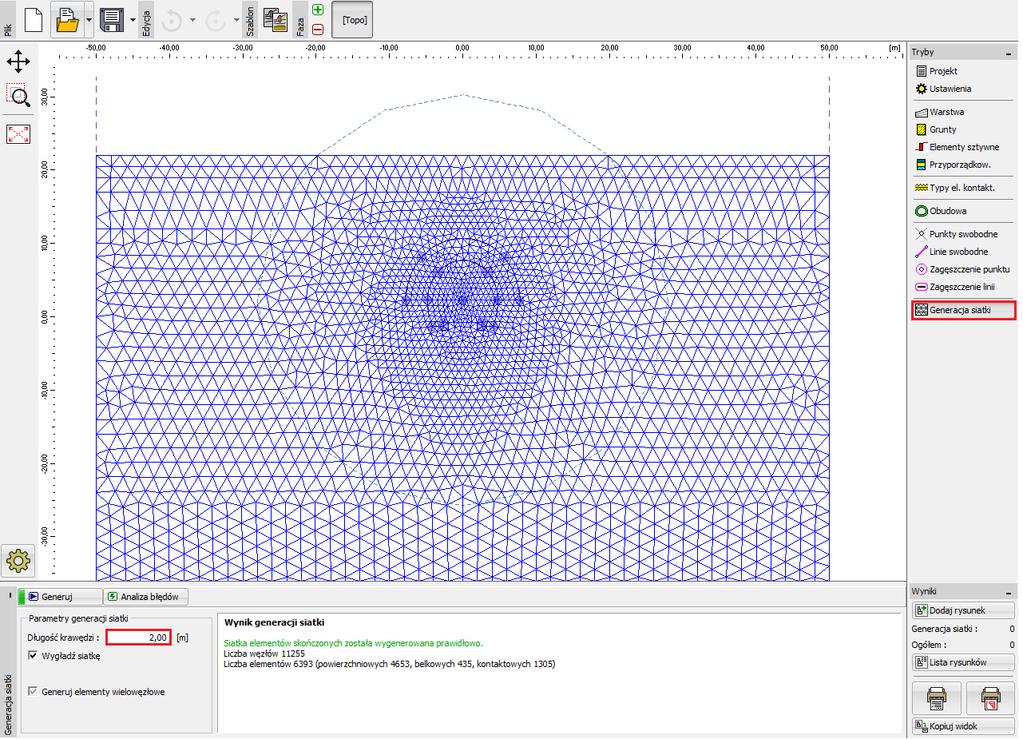Click the Liczba węzłów 11255 text
Image resolution: width=1023 pixels, height=739 pixels.
264,654
